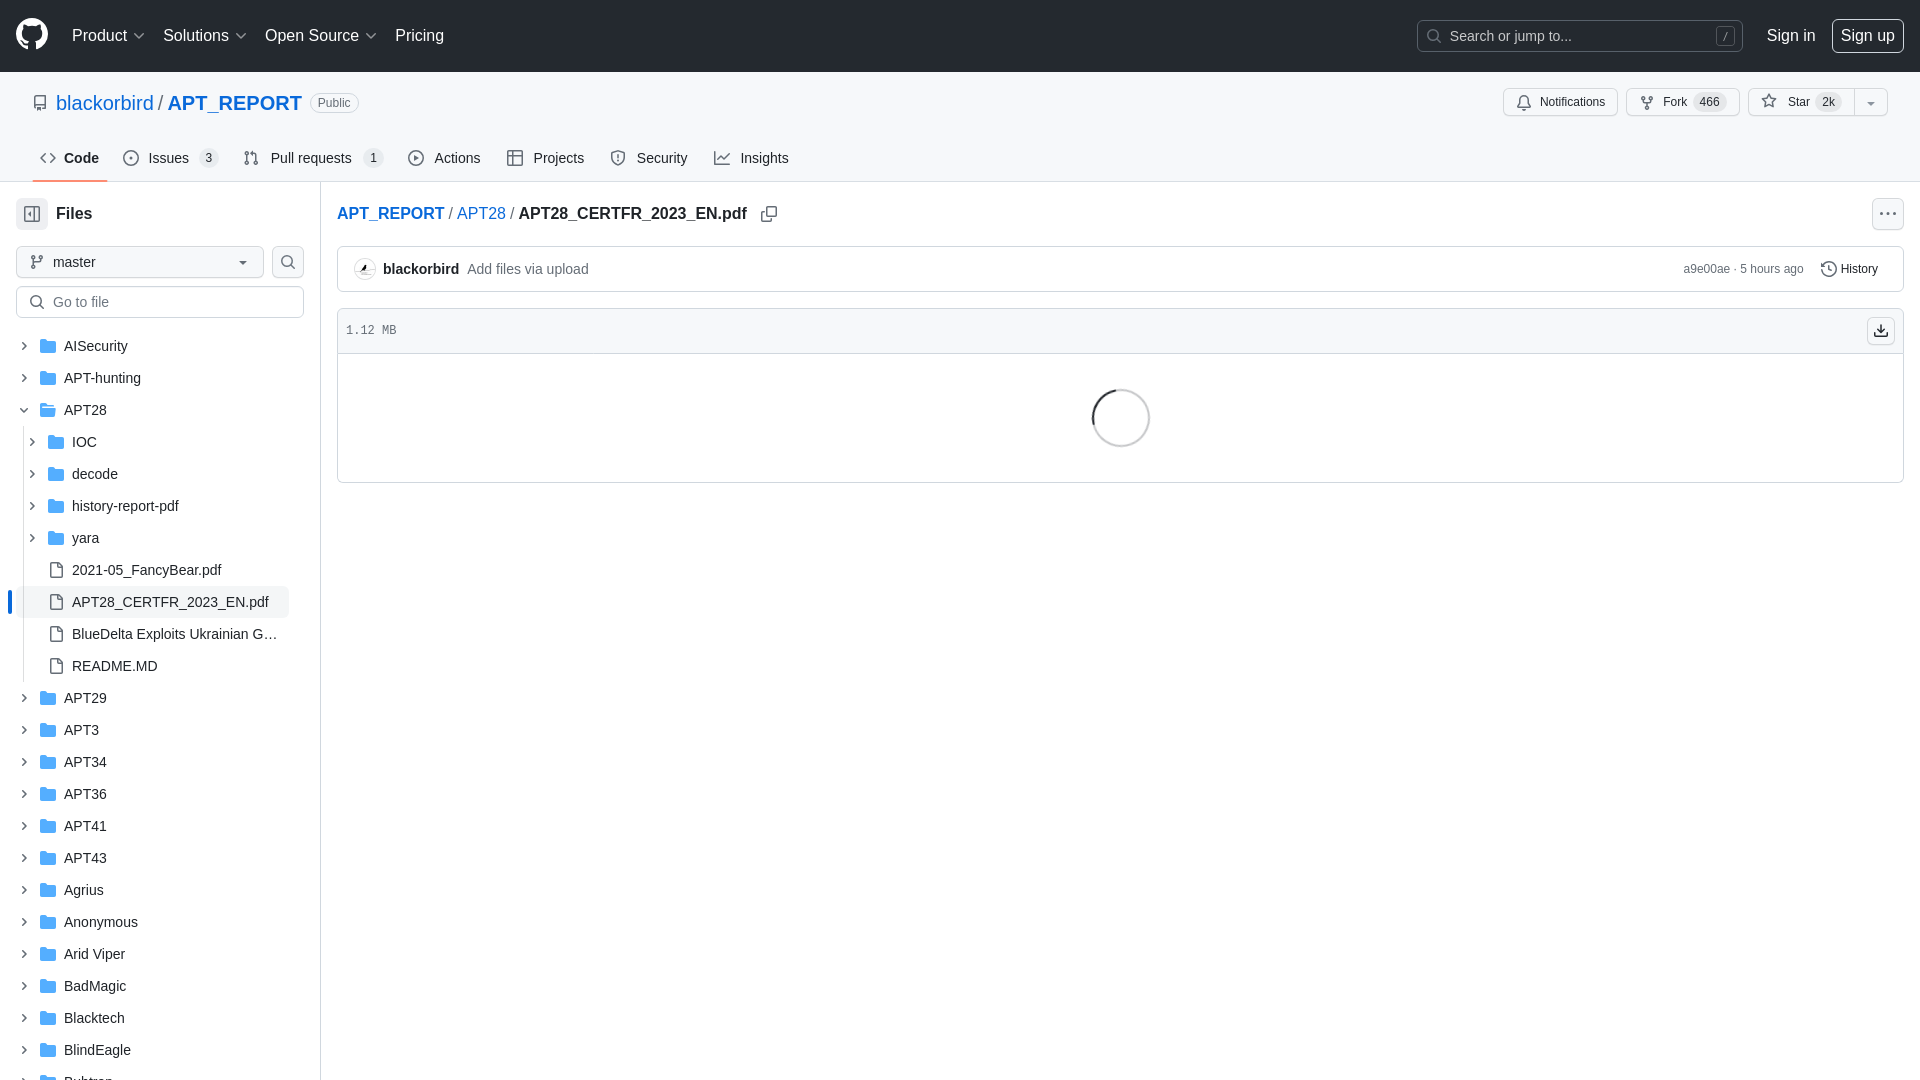Click the blackorbird avatar icon in the commit bar

point(365,269)
